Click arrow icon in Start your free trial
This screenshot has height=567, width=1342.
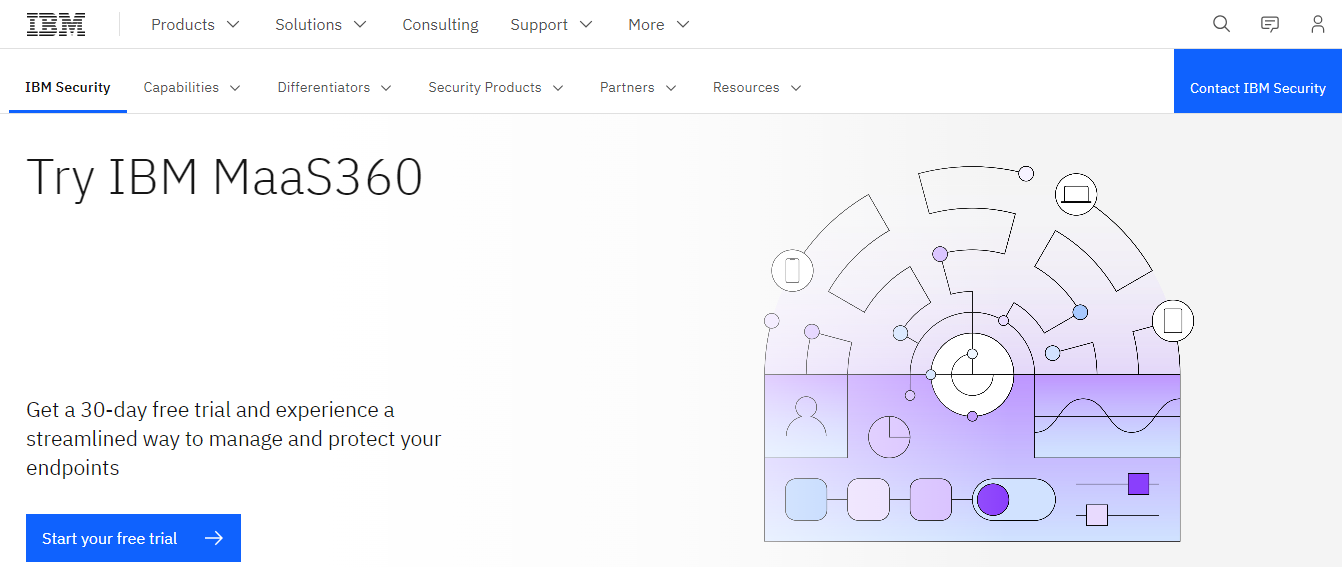[x=213, y=538]
